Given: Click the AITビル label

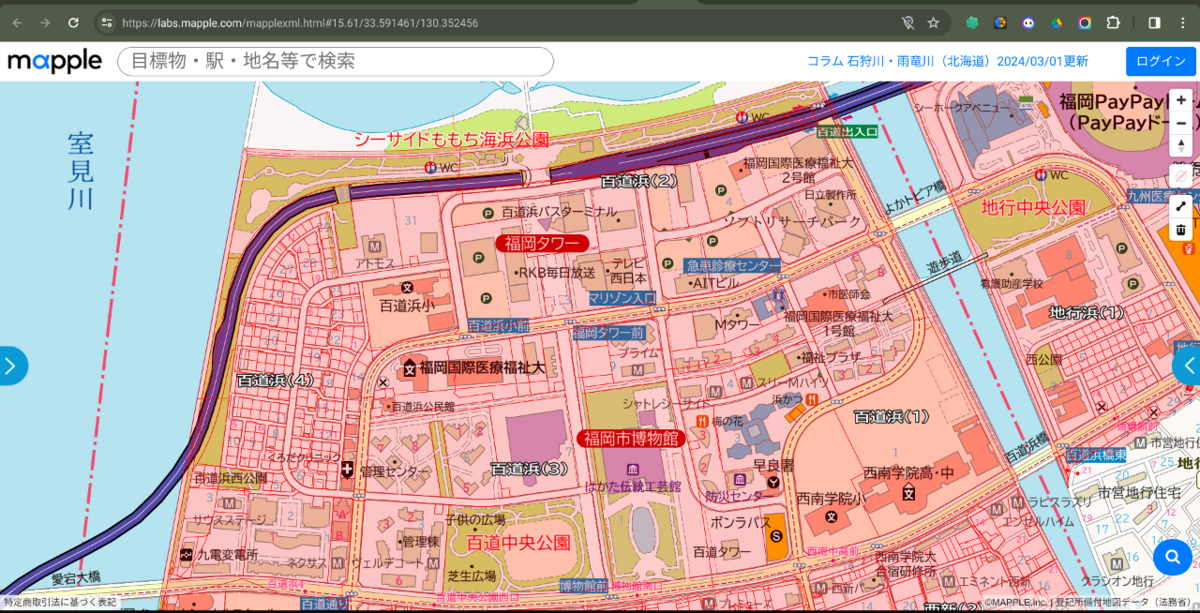Looking at the screenshot, I should 716,284.
